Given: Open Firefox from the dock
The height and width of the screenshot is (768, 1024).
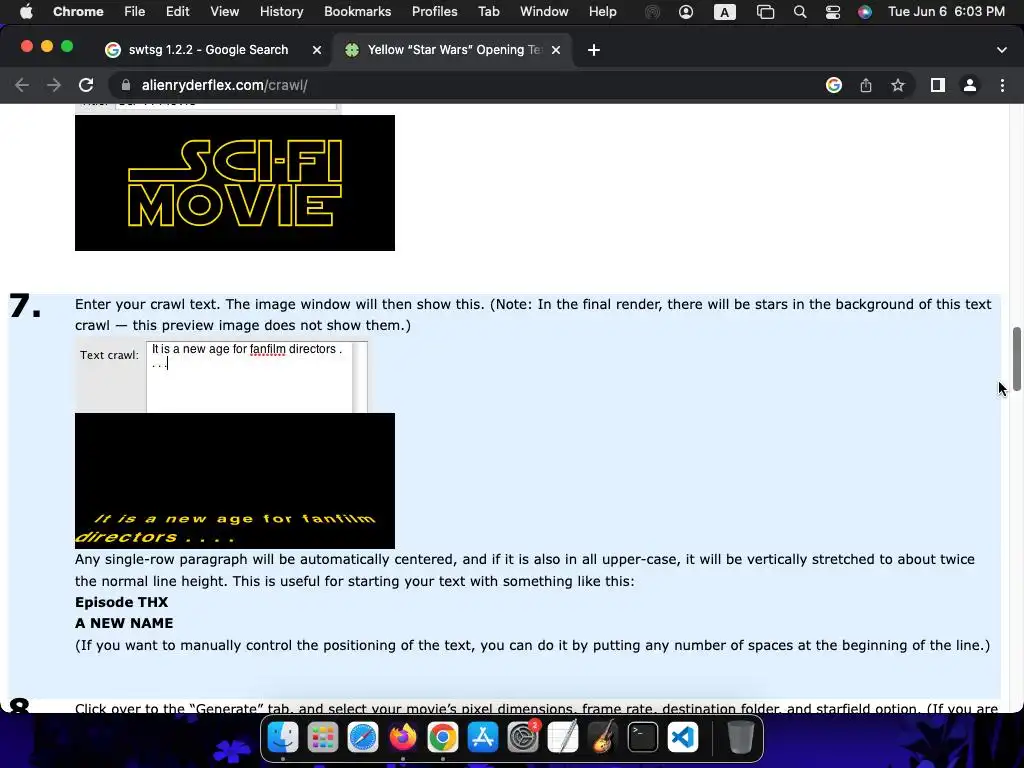Looking at the screenshot, I should (x=403, y=738).
